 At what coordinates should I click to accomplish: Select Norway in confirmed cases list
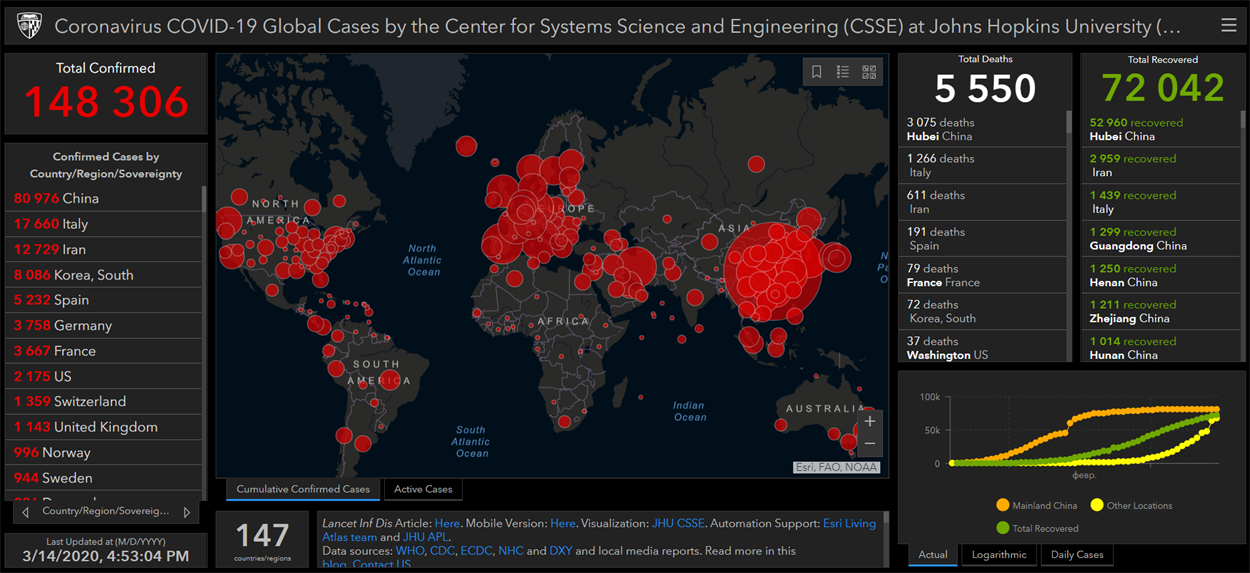(x=103, y=452)
